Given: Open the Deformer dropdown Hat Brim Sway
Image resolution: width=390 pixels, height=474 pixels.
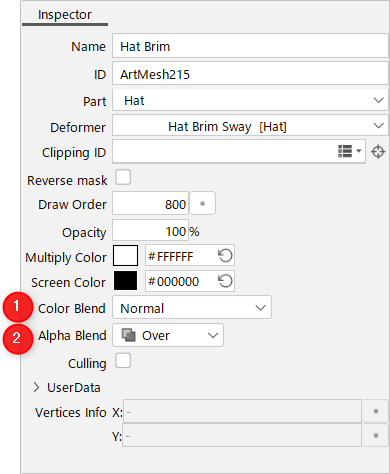Looking at the screenshot, I should [250, 126].
